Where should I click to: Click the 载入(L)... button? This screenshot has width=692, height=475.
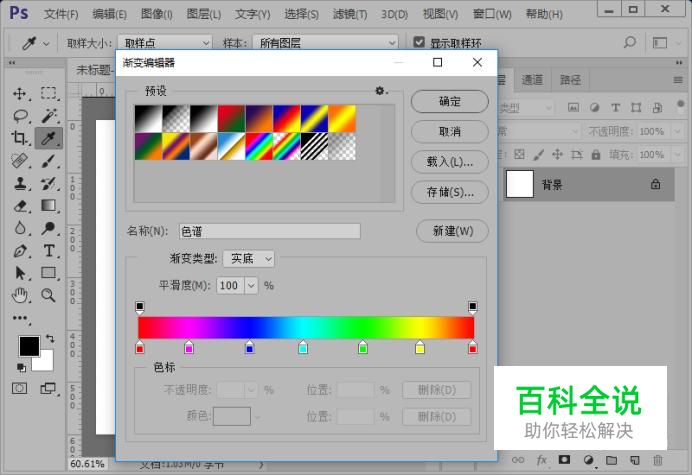(450, 162)
